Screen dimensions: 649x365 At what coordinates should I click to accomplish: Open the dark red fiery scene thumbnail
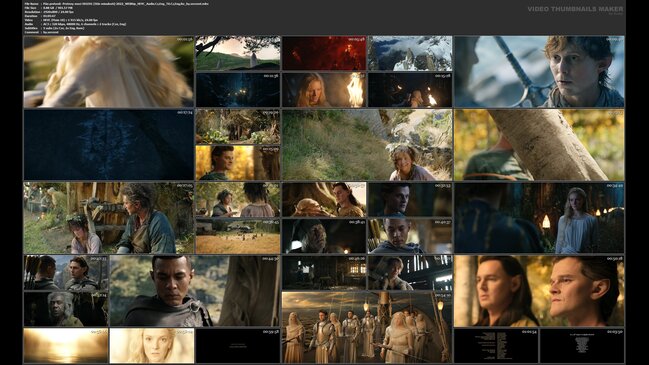324,53
